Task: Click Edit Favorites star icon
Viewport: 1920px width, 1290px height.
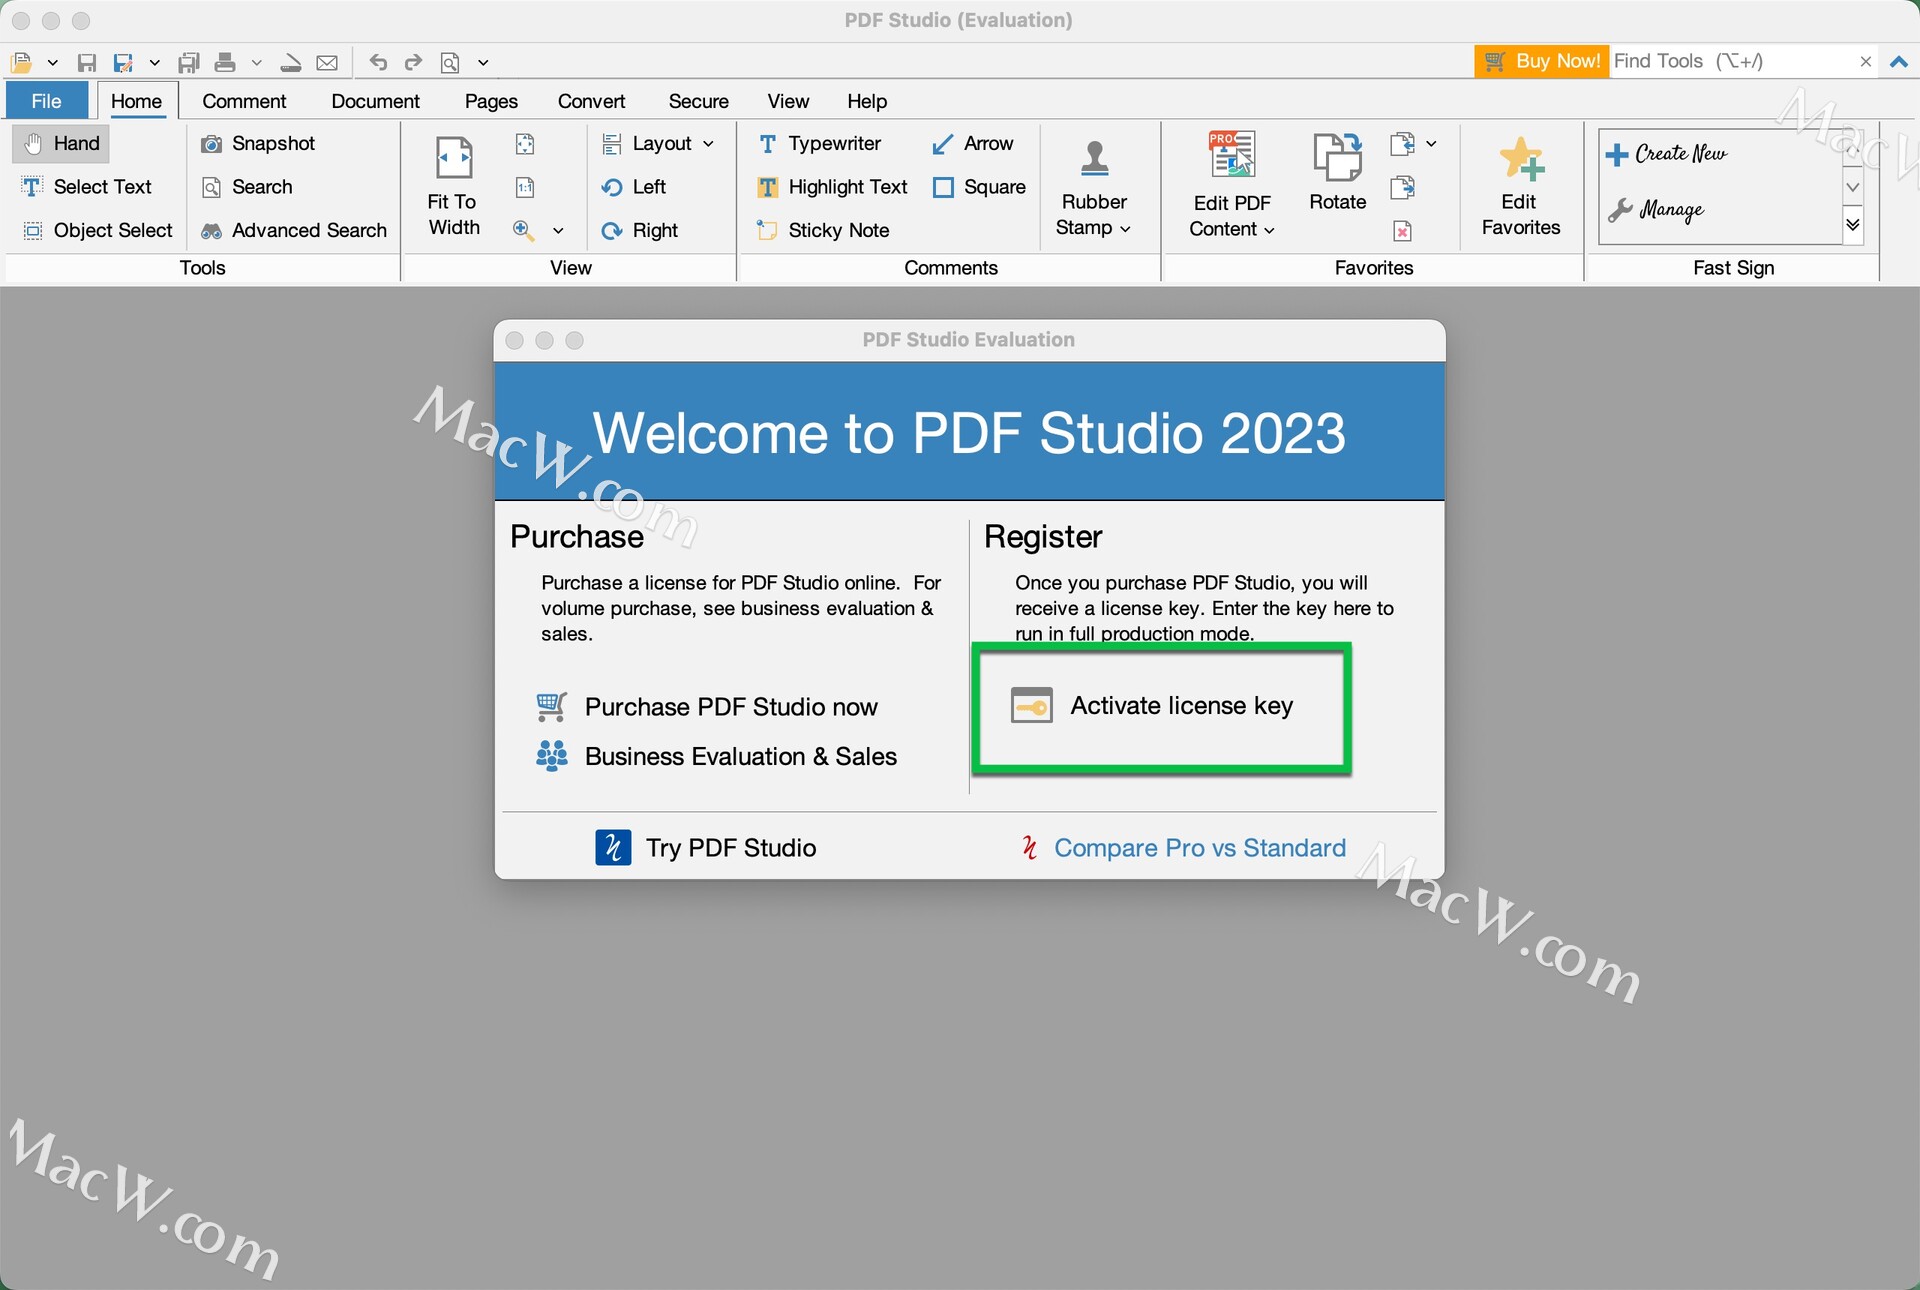Action: pos(1521,187)
